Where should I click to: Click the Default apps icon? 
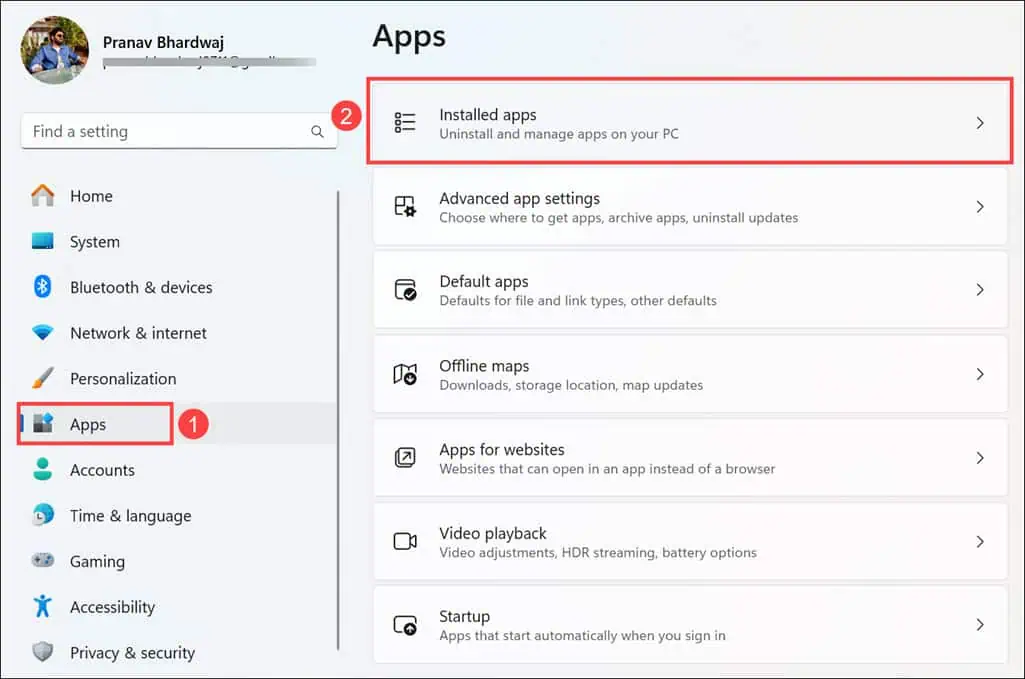[x=405, y=290]
